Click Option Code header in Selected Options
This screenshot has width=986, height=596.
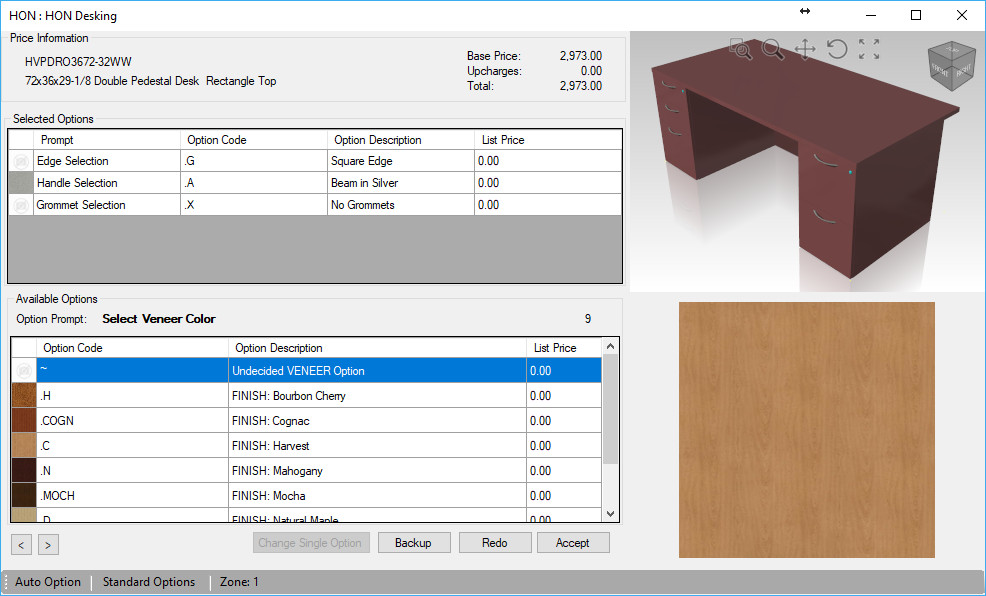254,140
